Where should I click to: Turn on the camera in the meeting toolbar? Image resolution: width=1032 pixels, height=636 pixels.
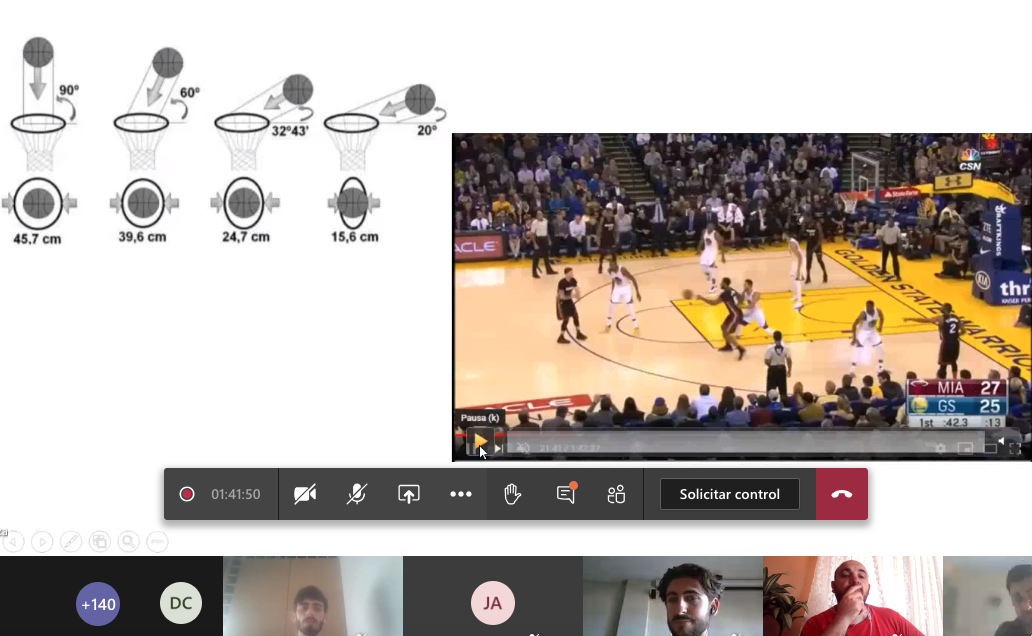point(305,494)
